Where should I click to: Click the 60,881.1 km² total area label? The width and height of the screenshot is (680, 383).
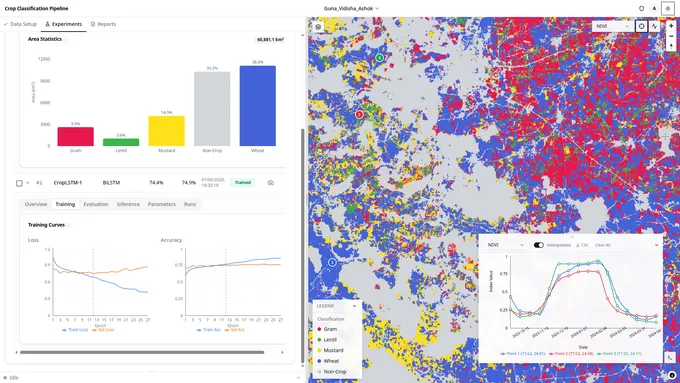270,39
